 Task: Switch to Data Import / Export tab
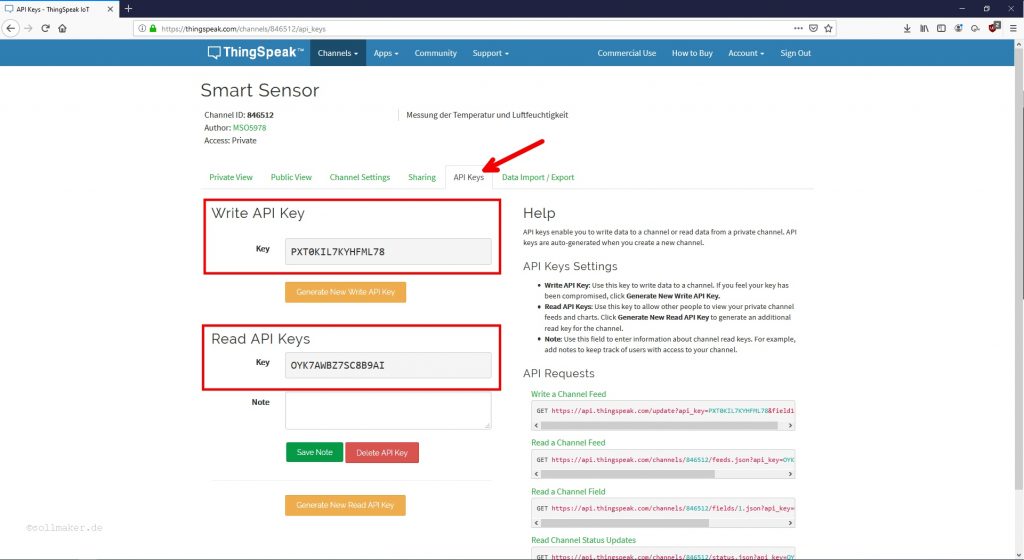(538, 177)
